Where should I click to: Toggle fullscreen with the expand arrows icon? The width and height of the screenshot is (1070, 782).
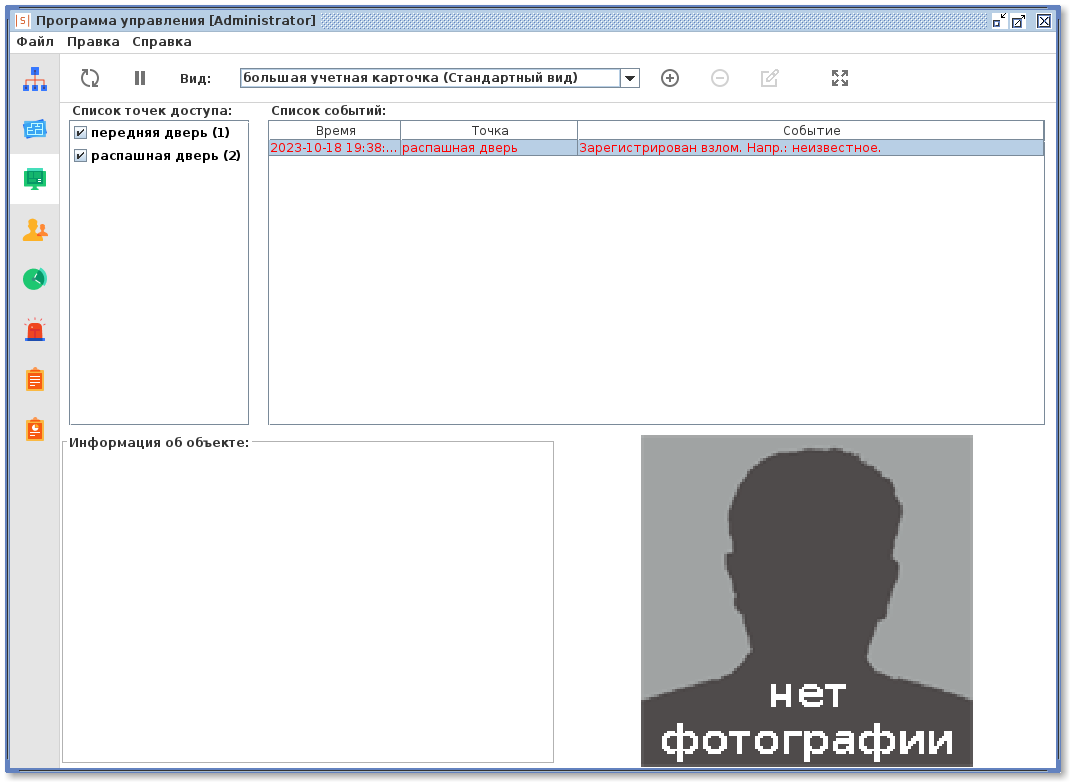coord(840,78)
